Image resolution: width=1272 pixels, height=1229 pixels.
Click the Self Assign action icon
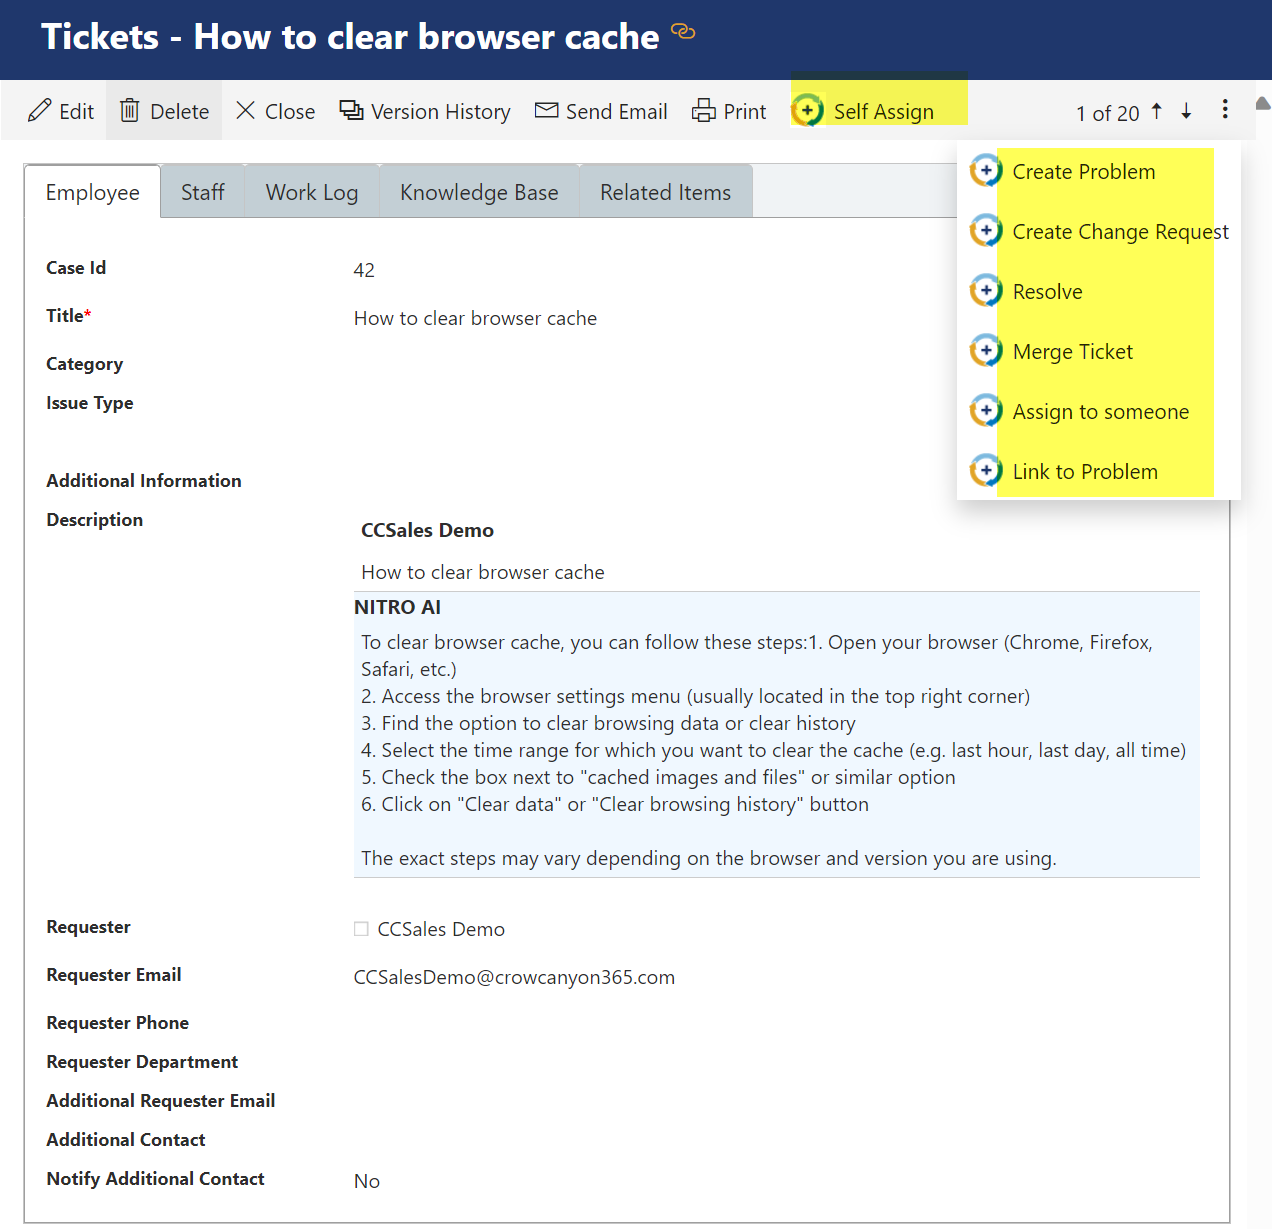coord(807,110)
